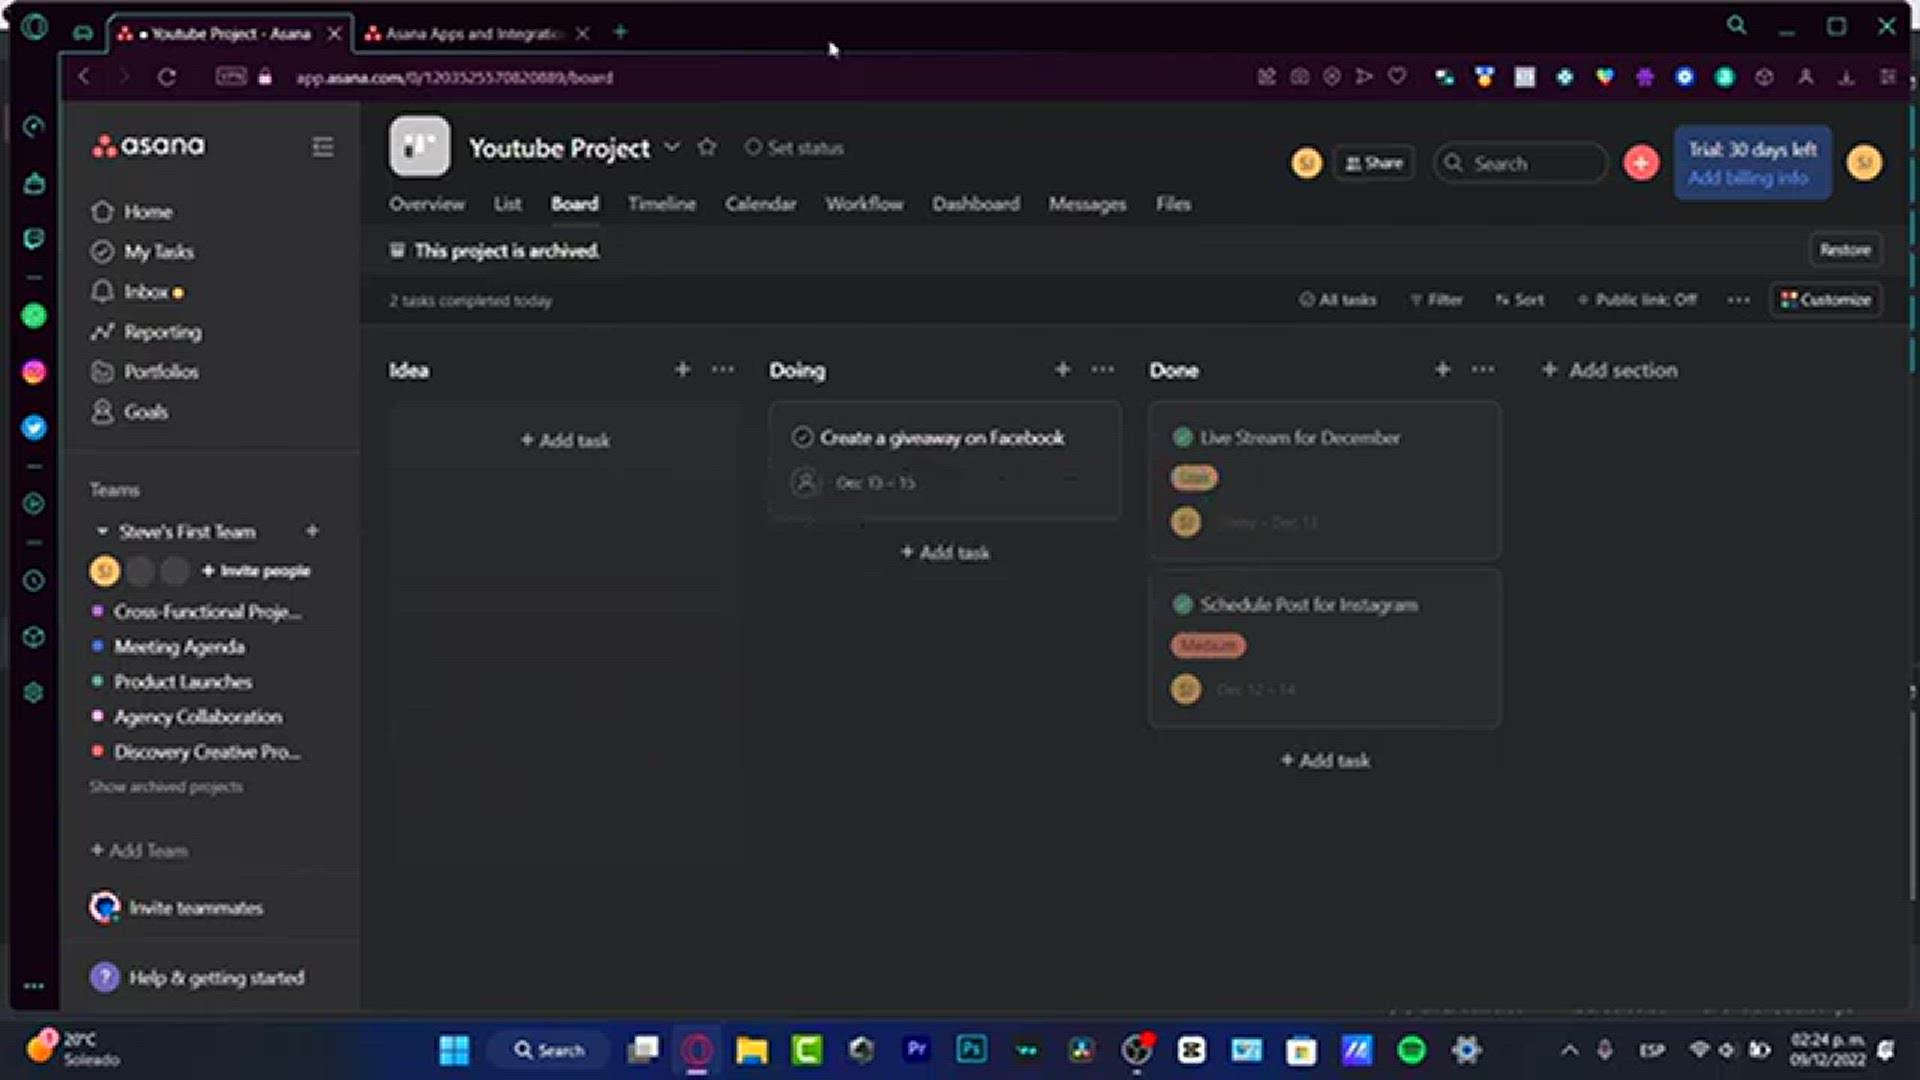This screenshot has height=1080, width=1920.
Task: Open Meeting Agenda project
Action: [179, 647]
